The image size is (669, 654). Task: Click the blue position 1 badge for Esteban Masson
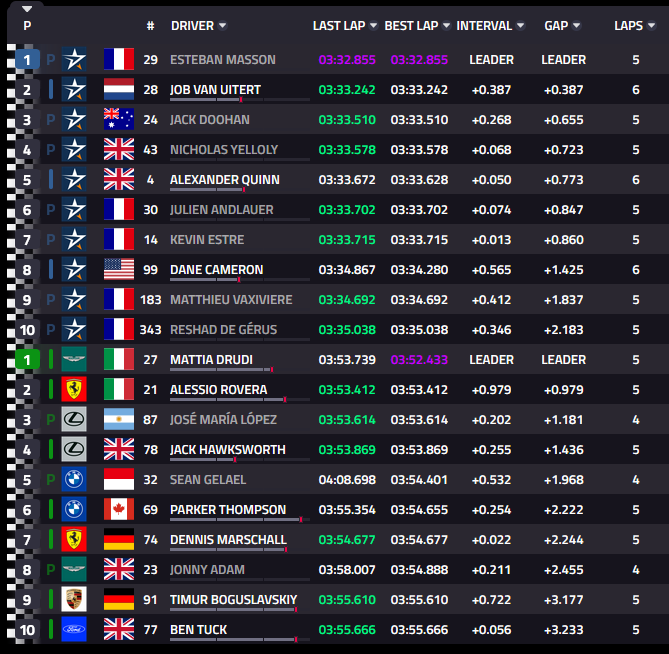tap(27, 59)
